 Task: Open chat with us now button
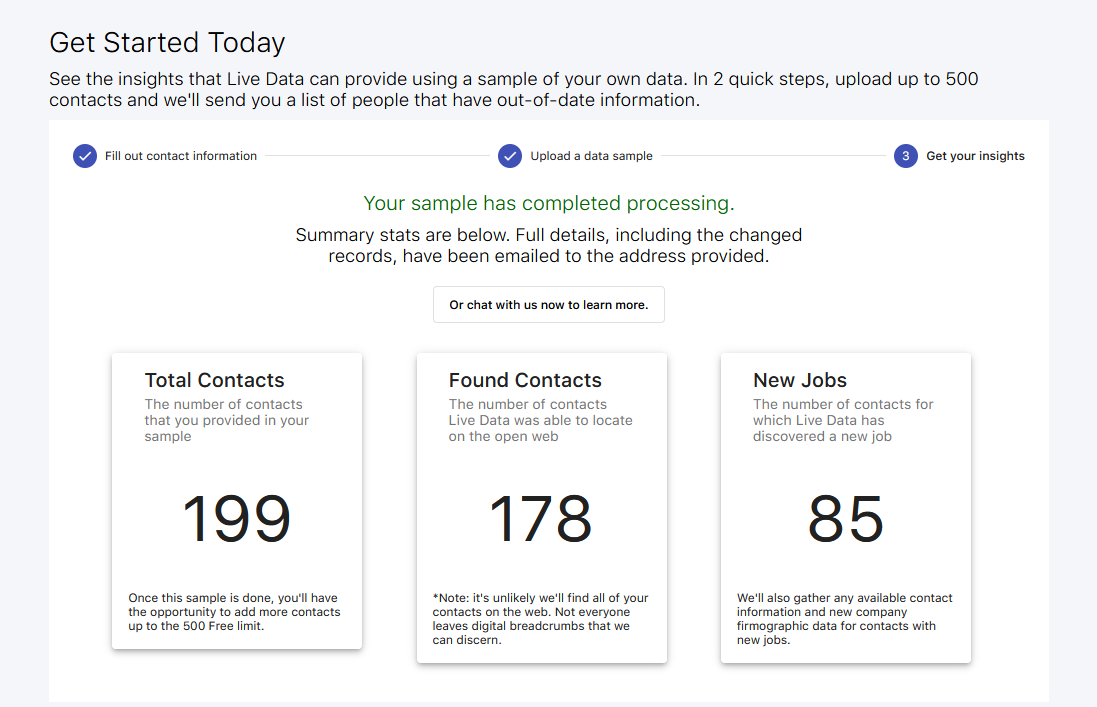(548, 304)
